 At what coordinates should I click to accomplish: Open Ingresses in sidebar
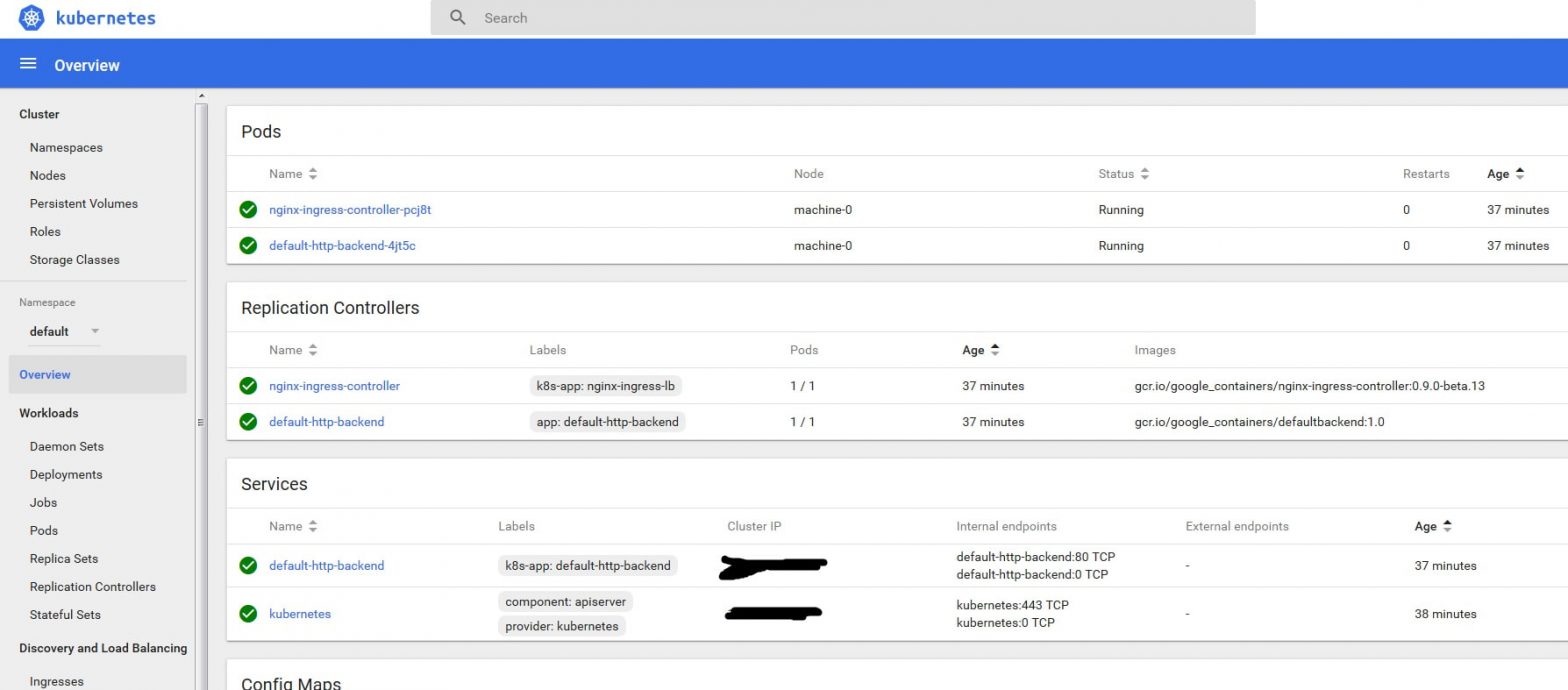[57, 681]
